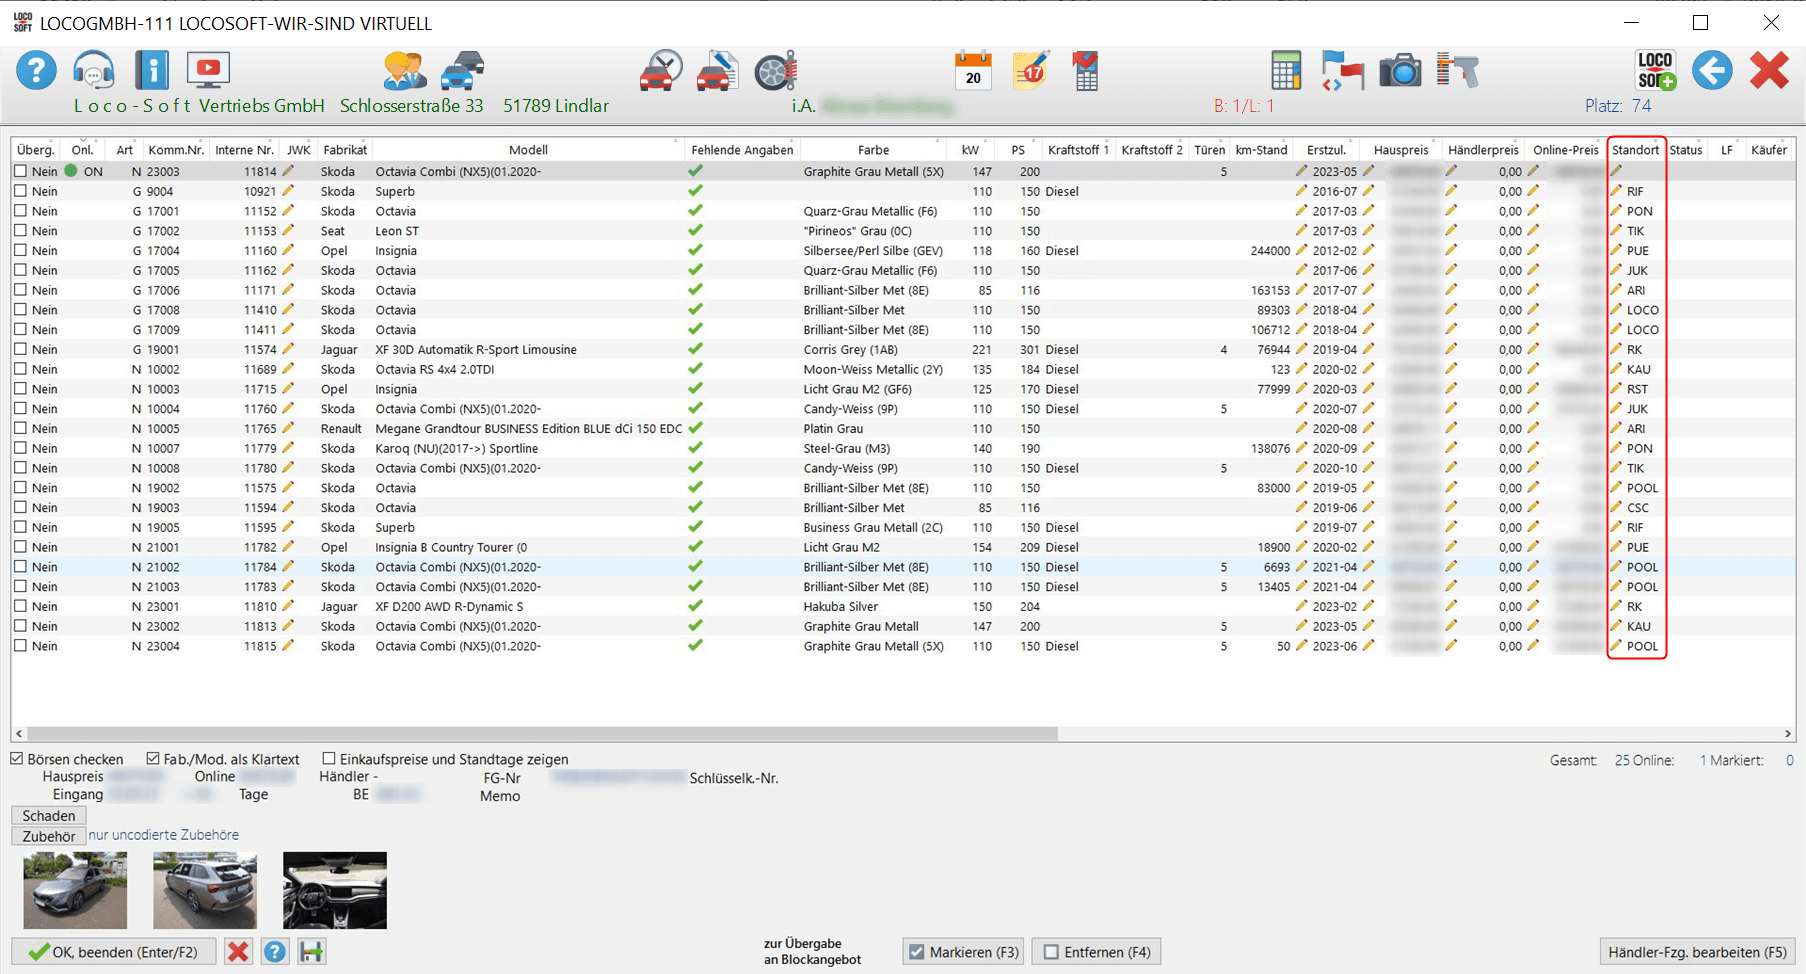Enable Einkaufspreise und Standtage zeigen
Image resolution: width=1806 pixels, height=974 pixels.
(x=329, y=759)
